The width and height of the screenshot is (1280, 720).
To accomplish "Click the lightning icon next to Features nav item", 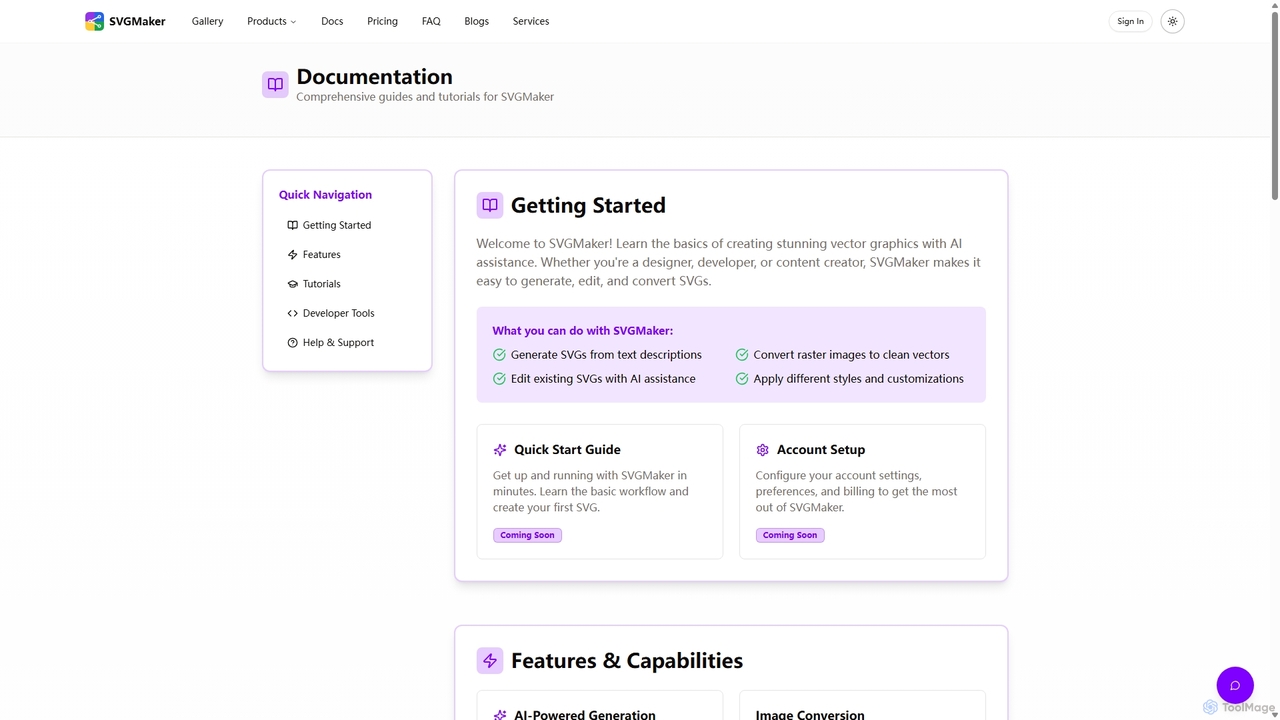I will point(292,255).
